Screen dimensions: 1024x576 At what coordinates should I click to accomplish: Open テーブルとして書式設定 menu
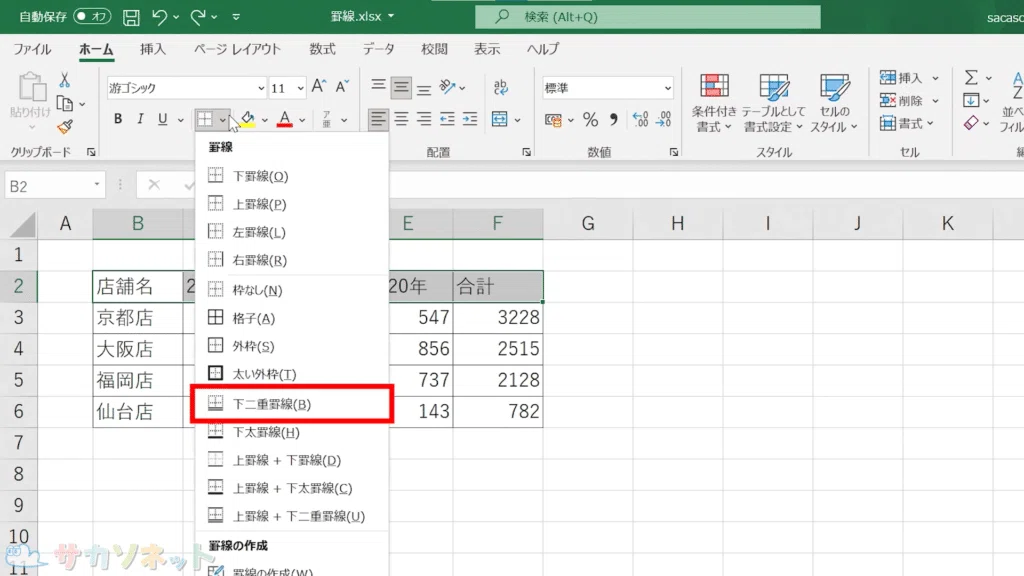pos(774,103)
